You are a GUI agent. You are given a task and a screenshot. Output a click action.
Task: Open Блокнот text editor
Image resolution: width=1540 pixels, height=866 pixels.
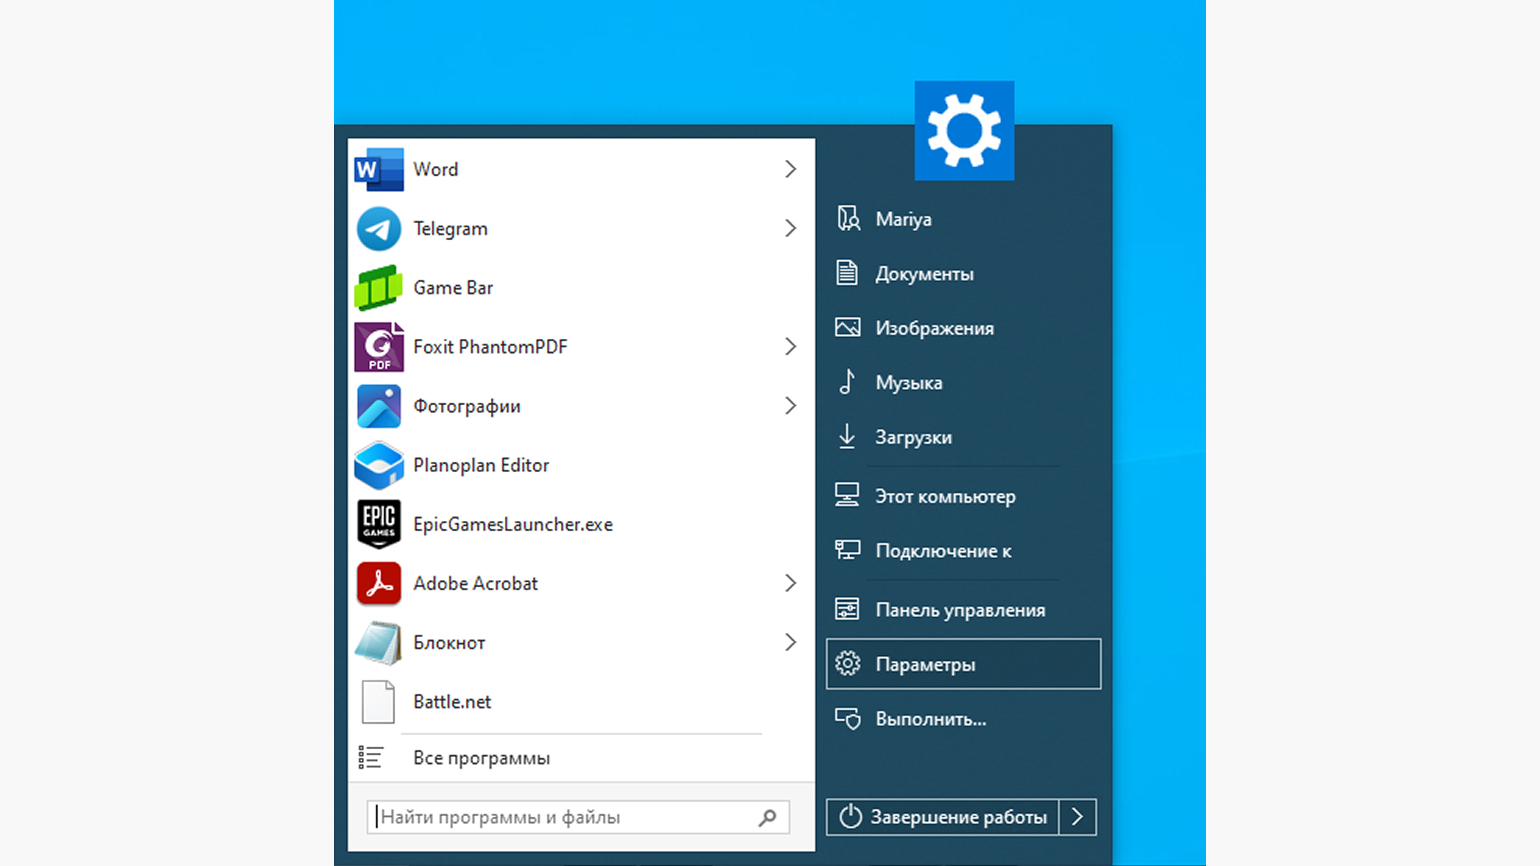tap(449, 642)
